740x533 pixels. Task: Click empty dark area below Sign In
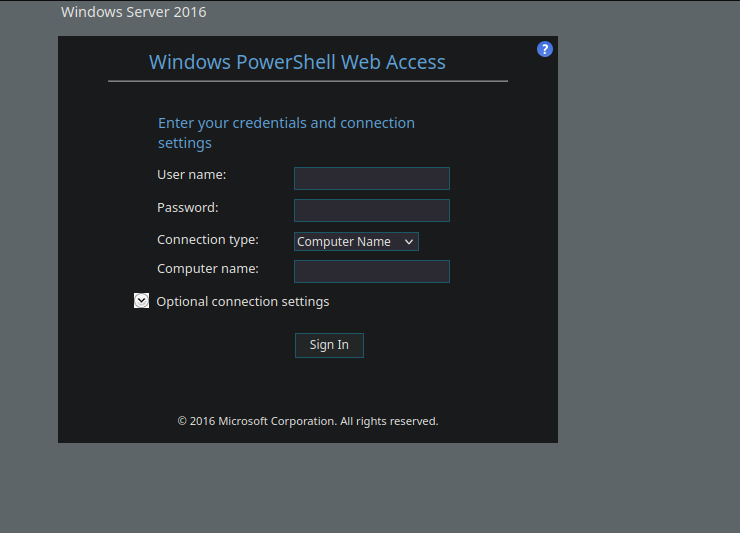point(308,385)
